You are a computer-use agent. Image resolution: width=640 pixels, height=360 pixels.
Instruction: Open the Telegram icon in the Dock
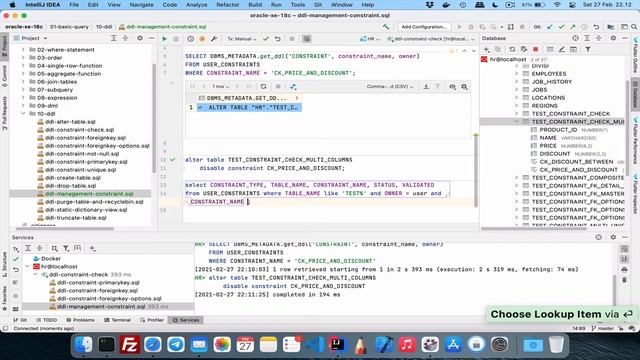click(176, 345)
